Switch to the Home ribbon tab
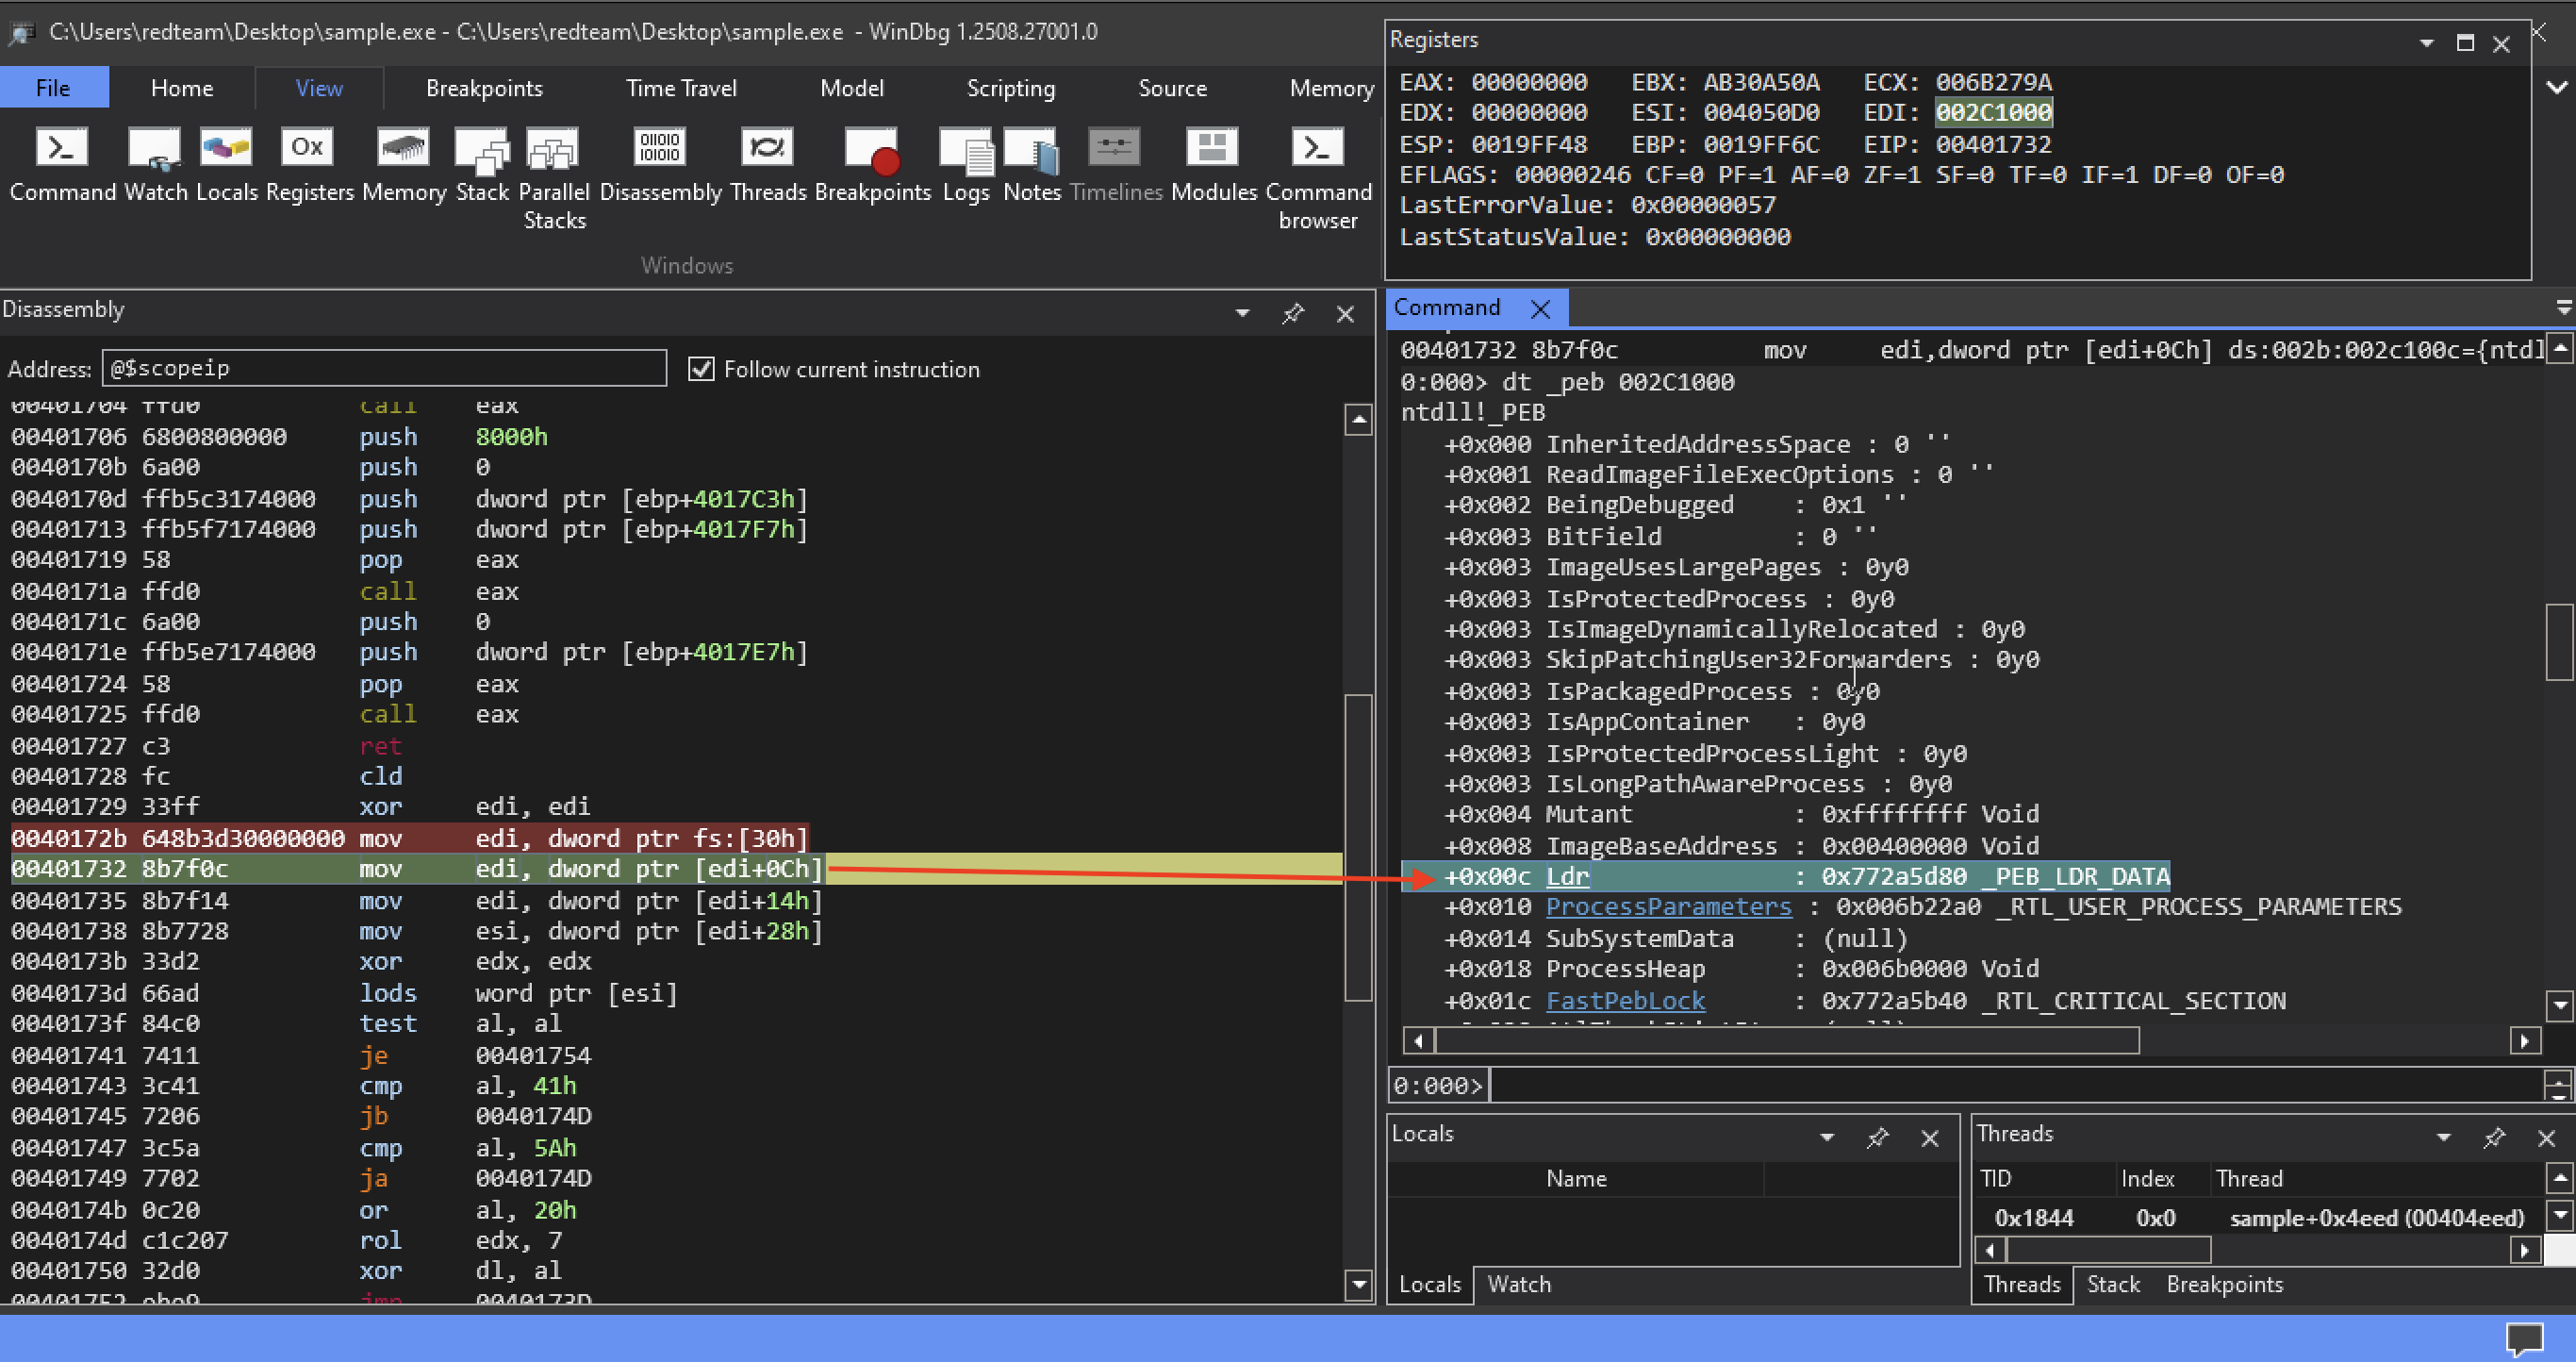Viewport: 2576px width, 1362px height. [182, 88]
